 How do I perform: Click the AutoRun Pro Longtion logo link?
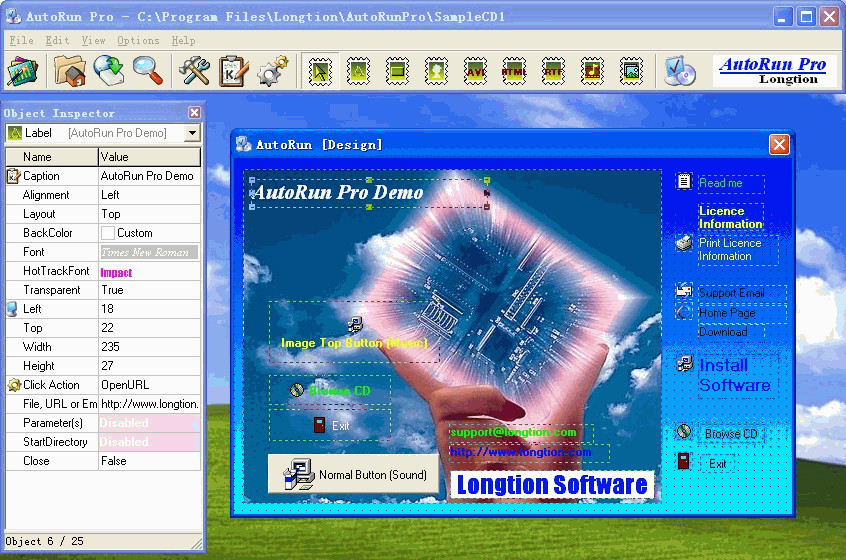click(x=774, y=71)
